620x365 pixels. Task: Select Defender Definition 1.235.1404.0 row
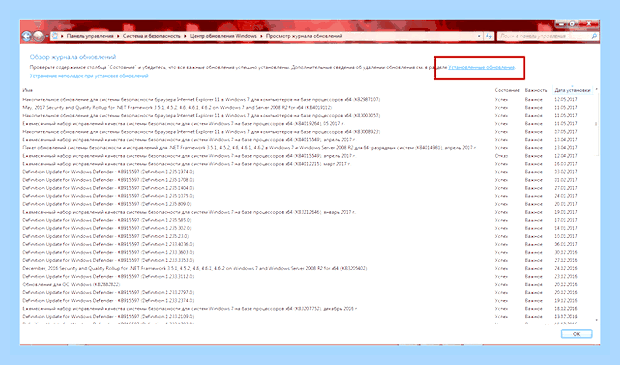pyautogui.click(x=308, y=188)
